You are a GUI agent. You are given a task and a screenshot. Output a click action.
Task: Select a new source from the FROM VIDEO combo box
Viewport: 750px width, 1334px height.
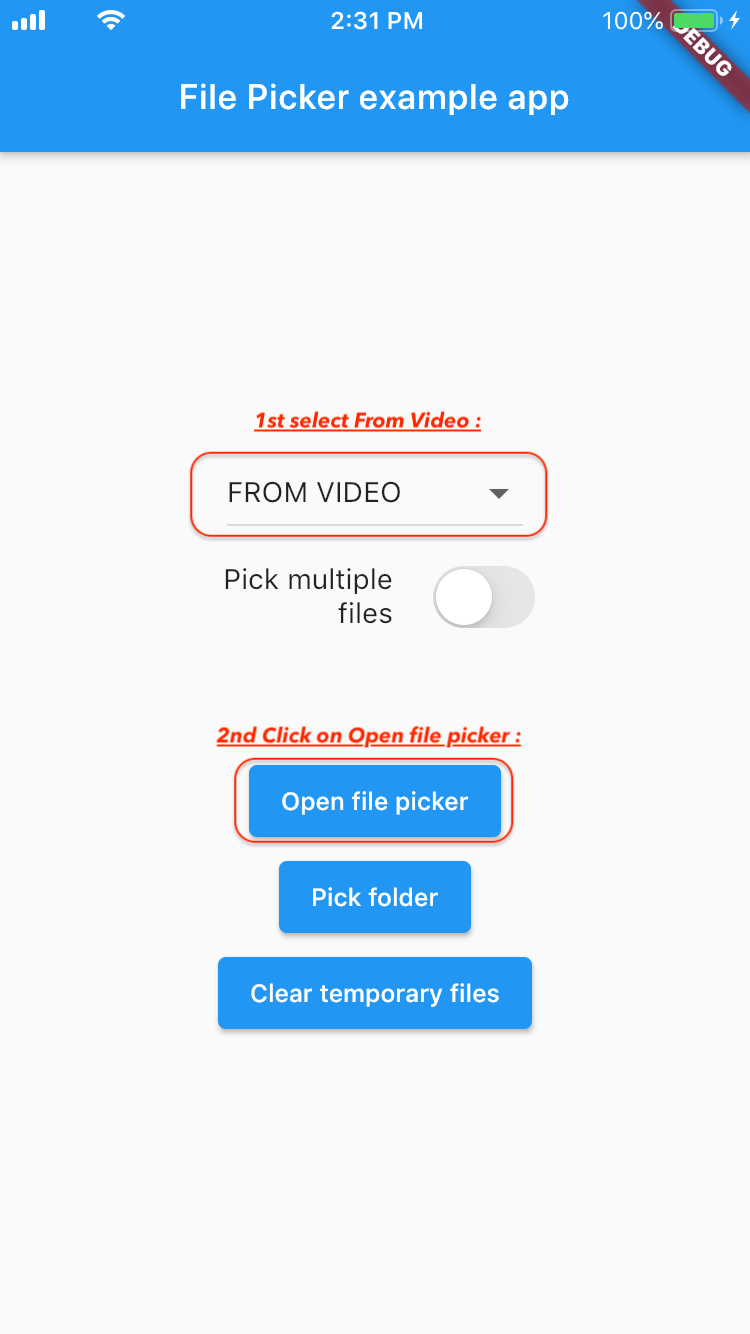[x=367, y=493]
